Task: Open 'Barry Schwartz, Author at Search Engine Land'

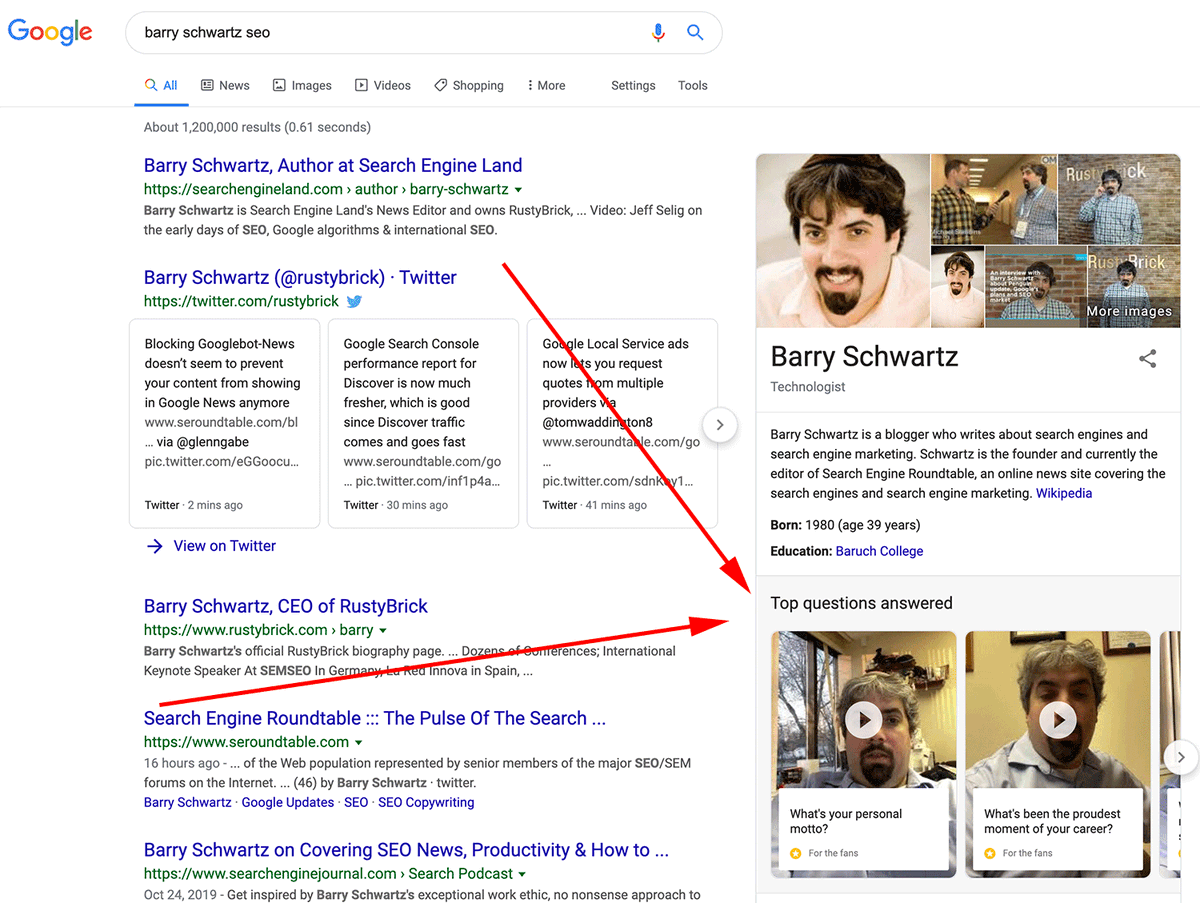Action: click(333, 166)
